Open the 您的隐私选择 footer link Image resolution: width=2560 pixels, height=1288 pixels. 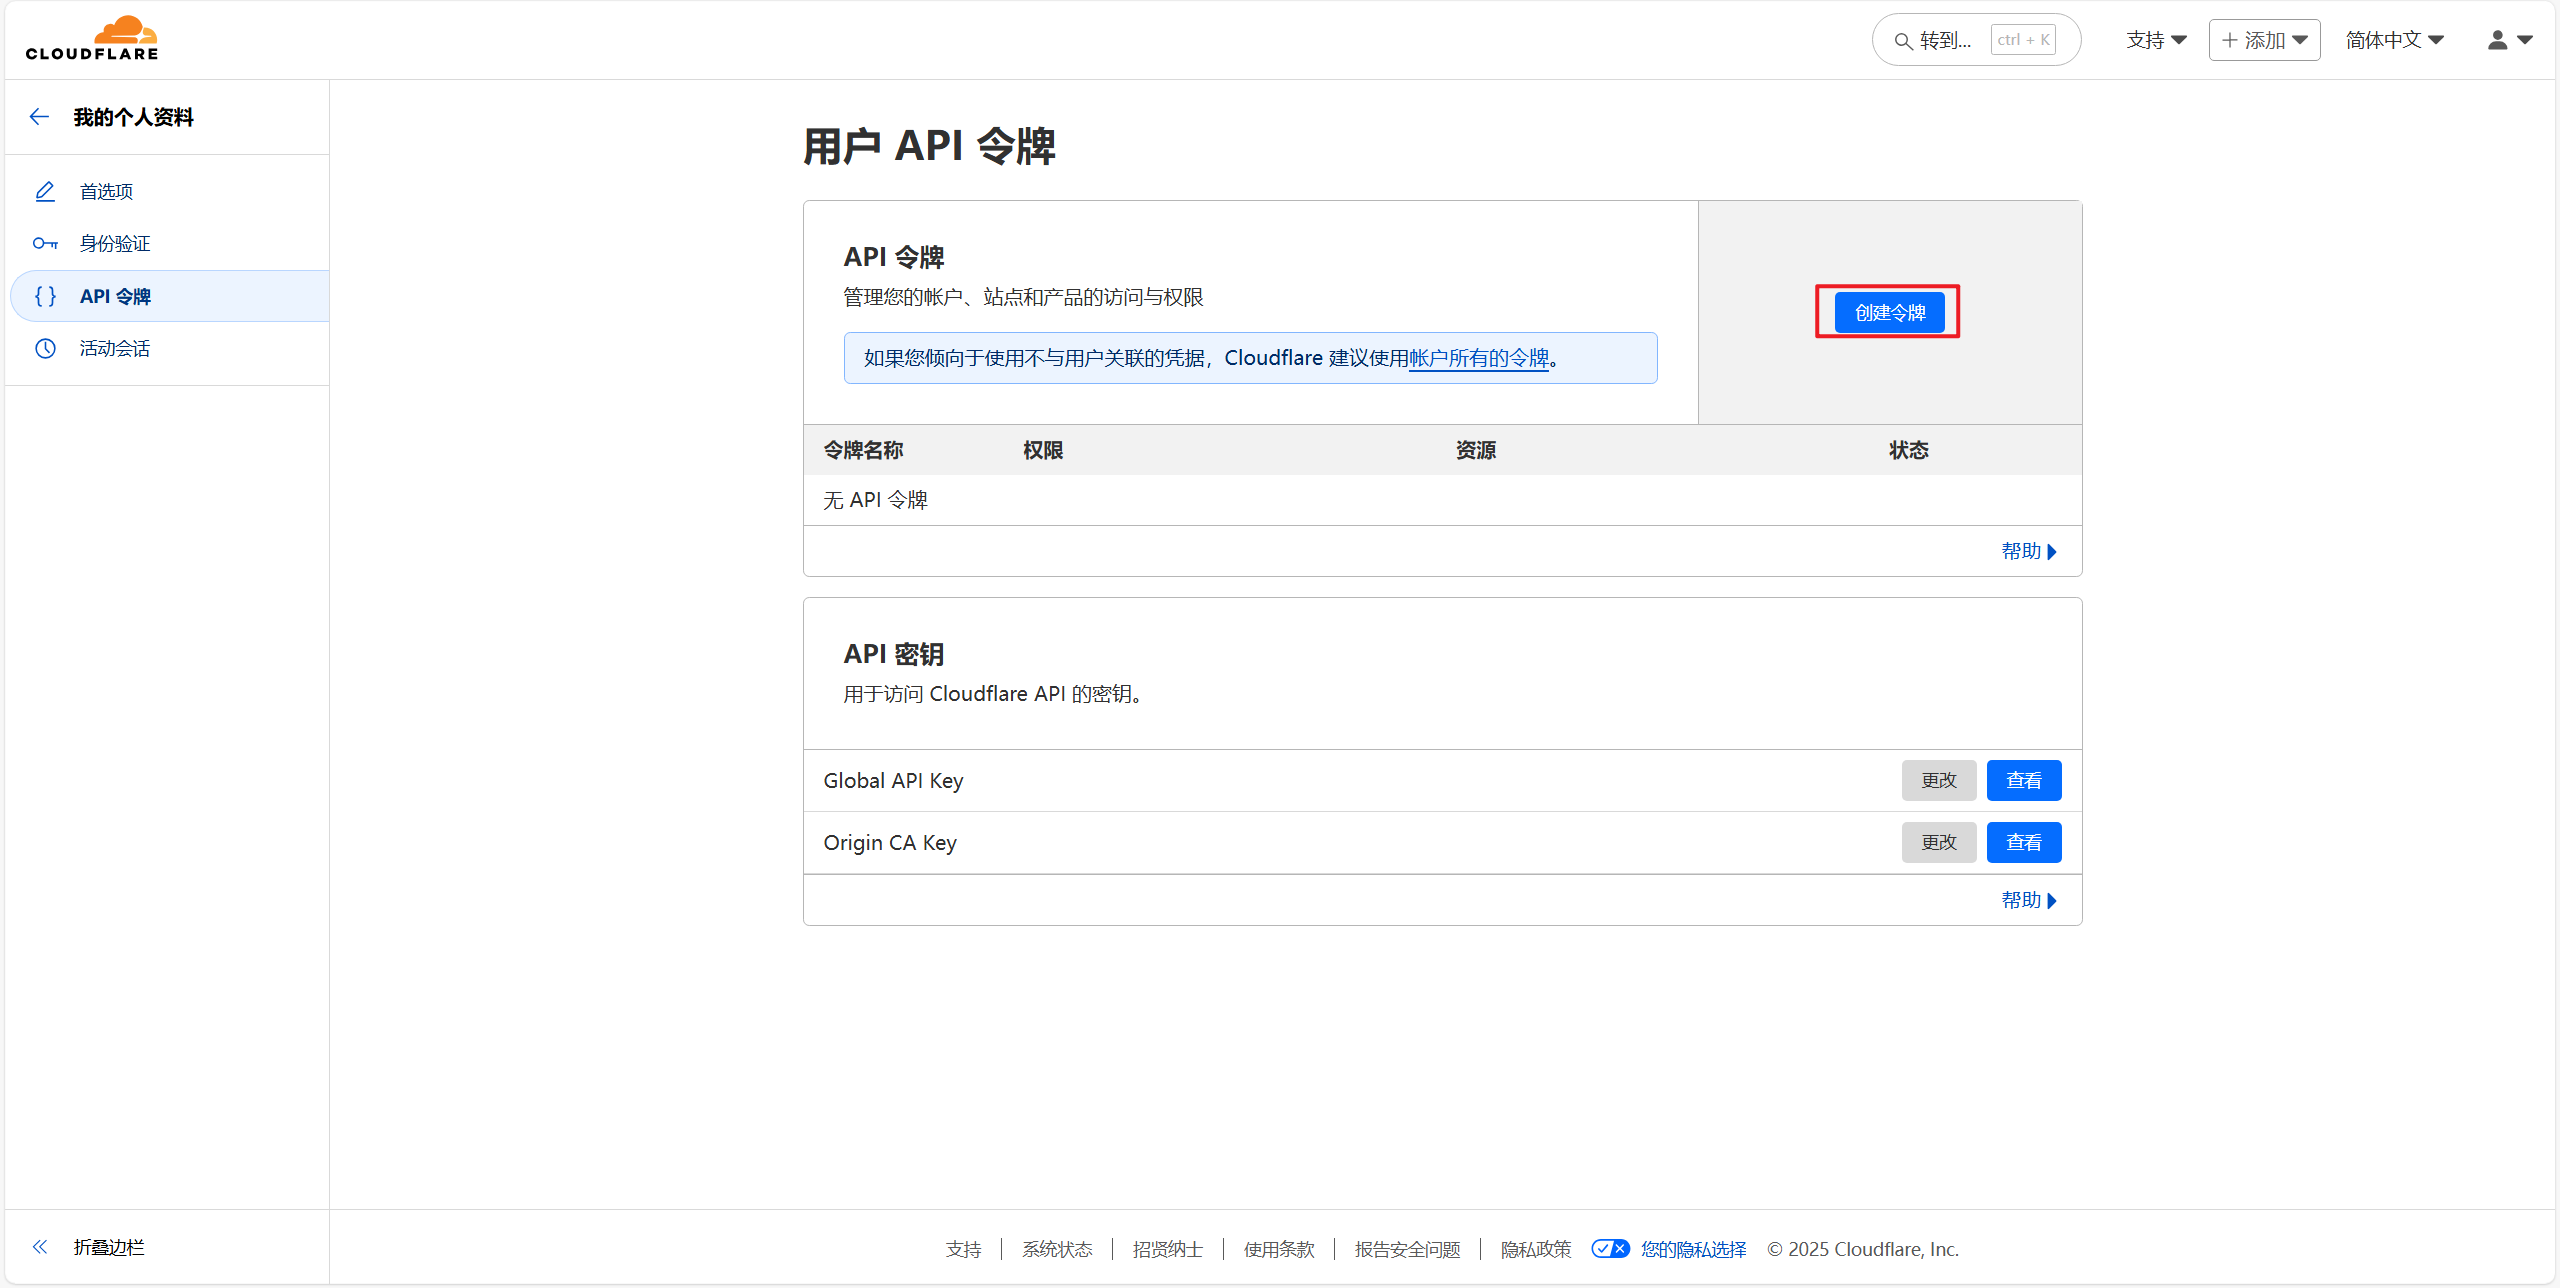[1694, 1249]
